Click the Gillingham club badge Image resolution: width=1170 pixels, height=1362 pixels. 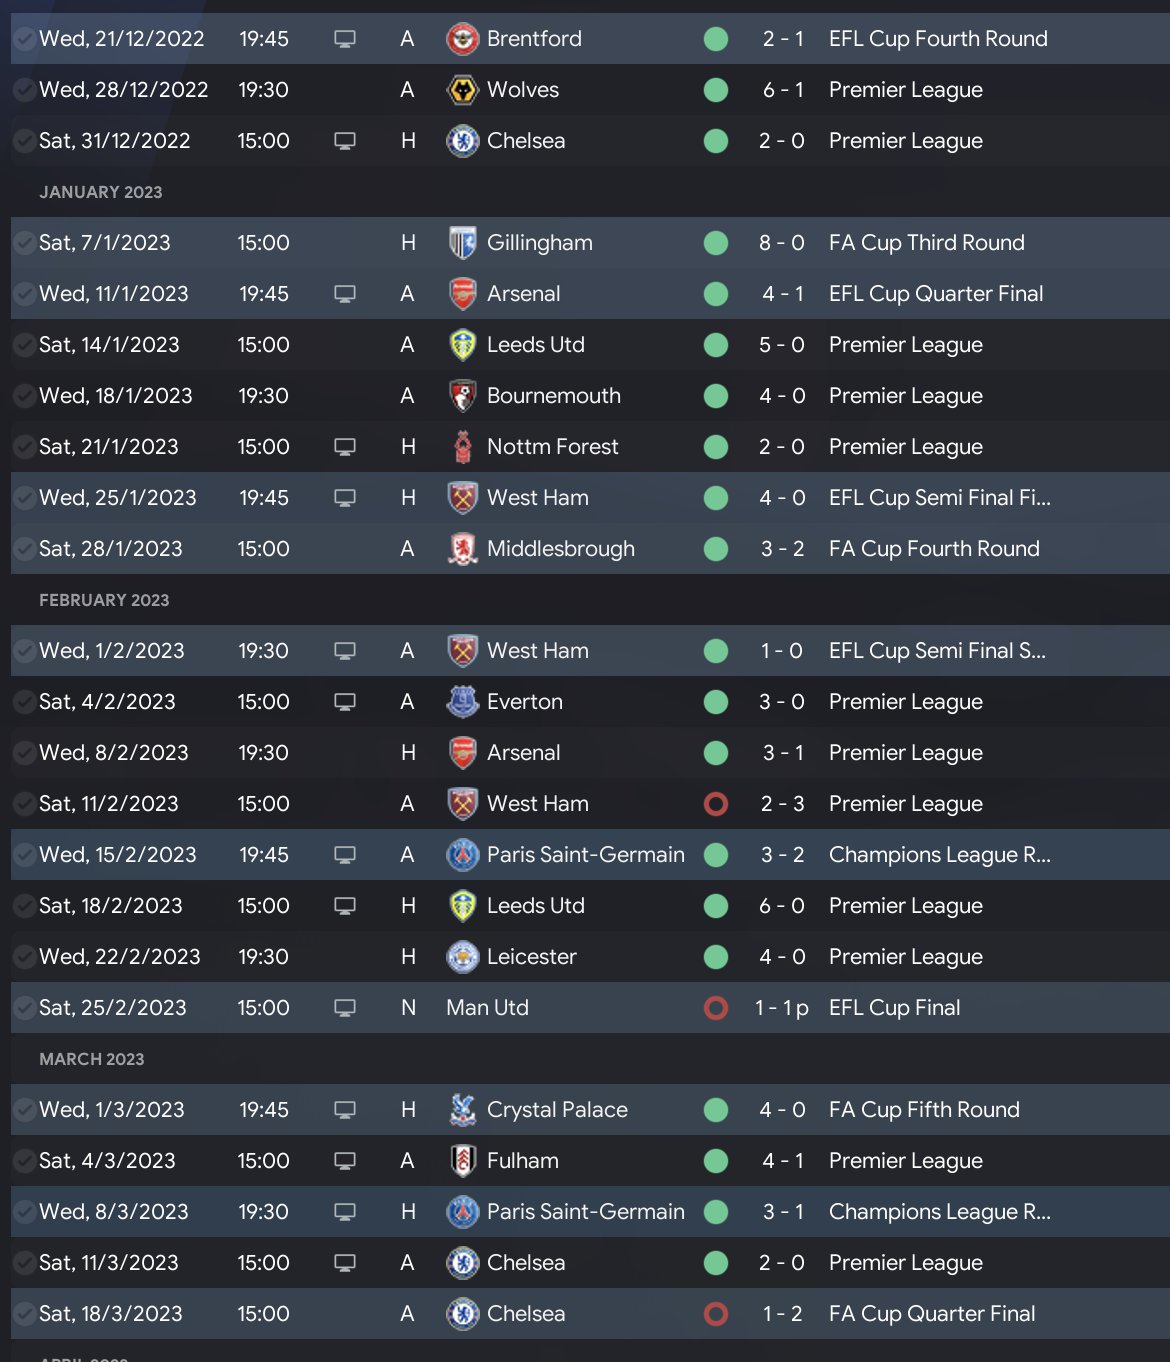click(462, 243)
